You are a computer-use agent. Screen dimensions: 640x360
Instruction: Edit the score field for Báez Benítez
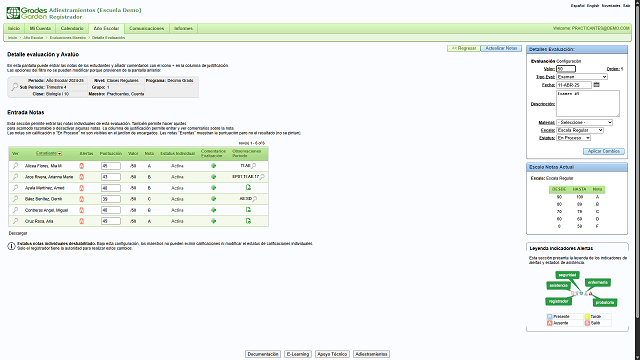[x=111, y=199]
